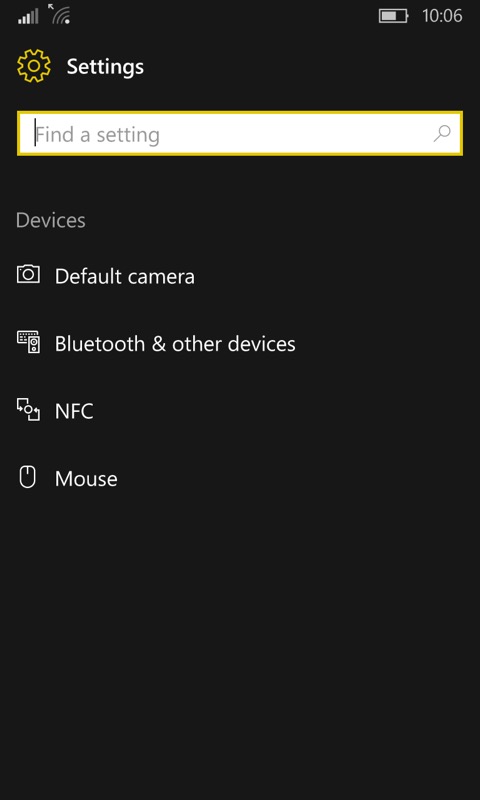The width and height of the screenshot is (480, 800).
Task: Click the battery indicator icon
Action: point(393,16)
